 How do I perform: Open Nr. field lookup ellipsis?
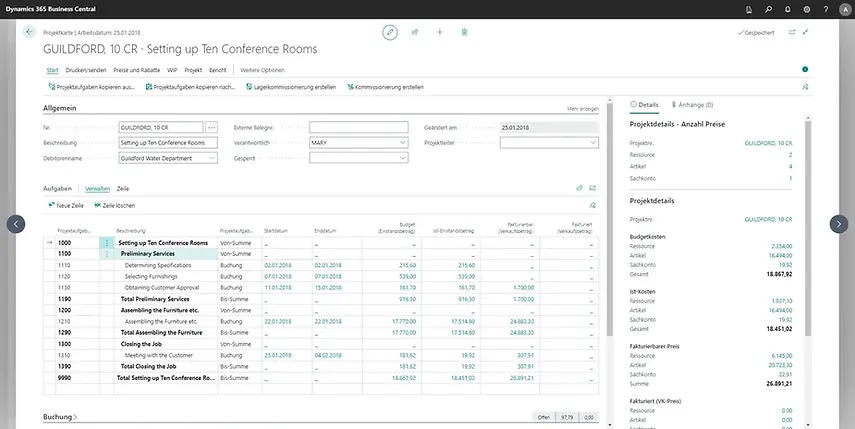(212, 128)
